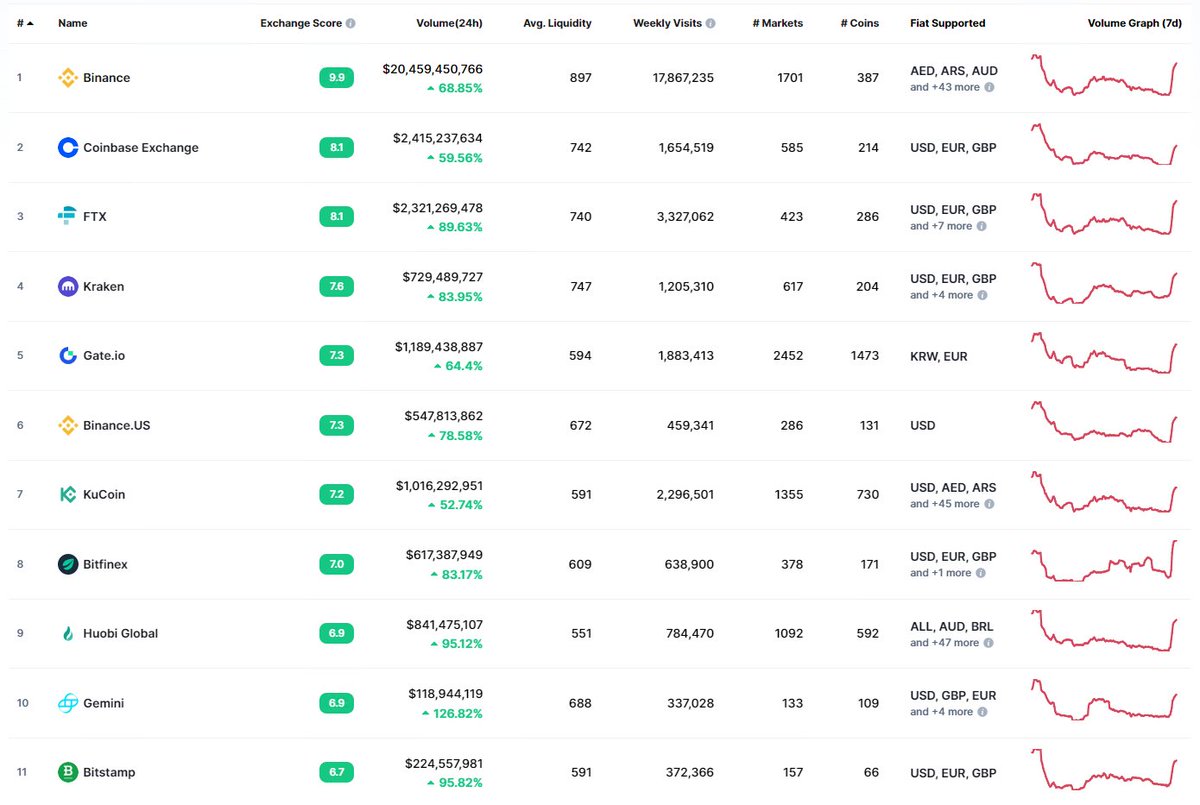Open the Binance exchange link

(x=107, y=78)
